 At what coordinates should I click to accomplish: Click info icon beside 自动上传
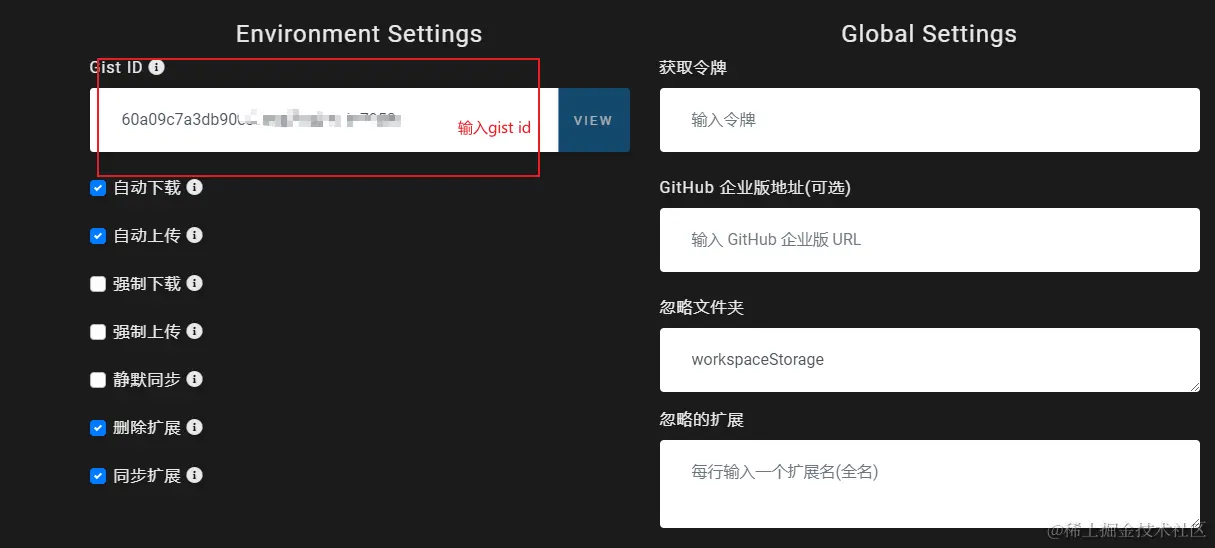coord(195,235)
